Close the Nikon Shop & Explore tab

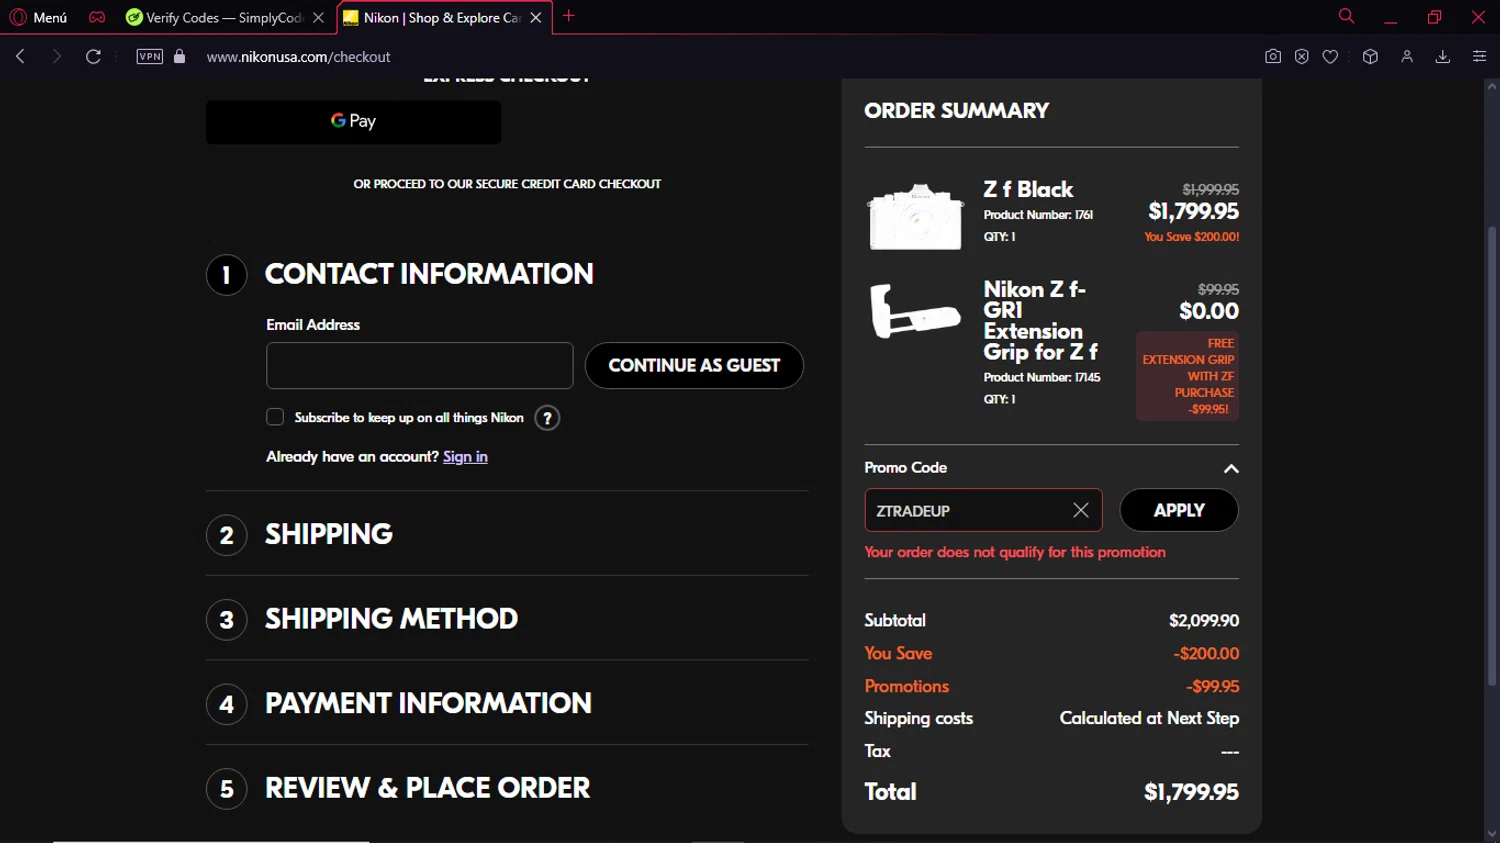[x=536, y=17]
